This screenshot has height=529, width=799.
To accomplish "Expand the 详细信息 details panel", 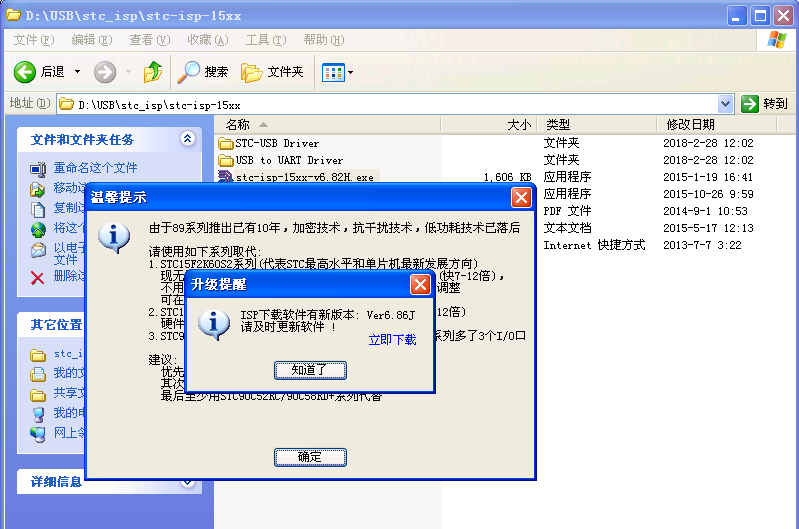I will pos(188,482).
